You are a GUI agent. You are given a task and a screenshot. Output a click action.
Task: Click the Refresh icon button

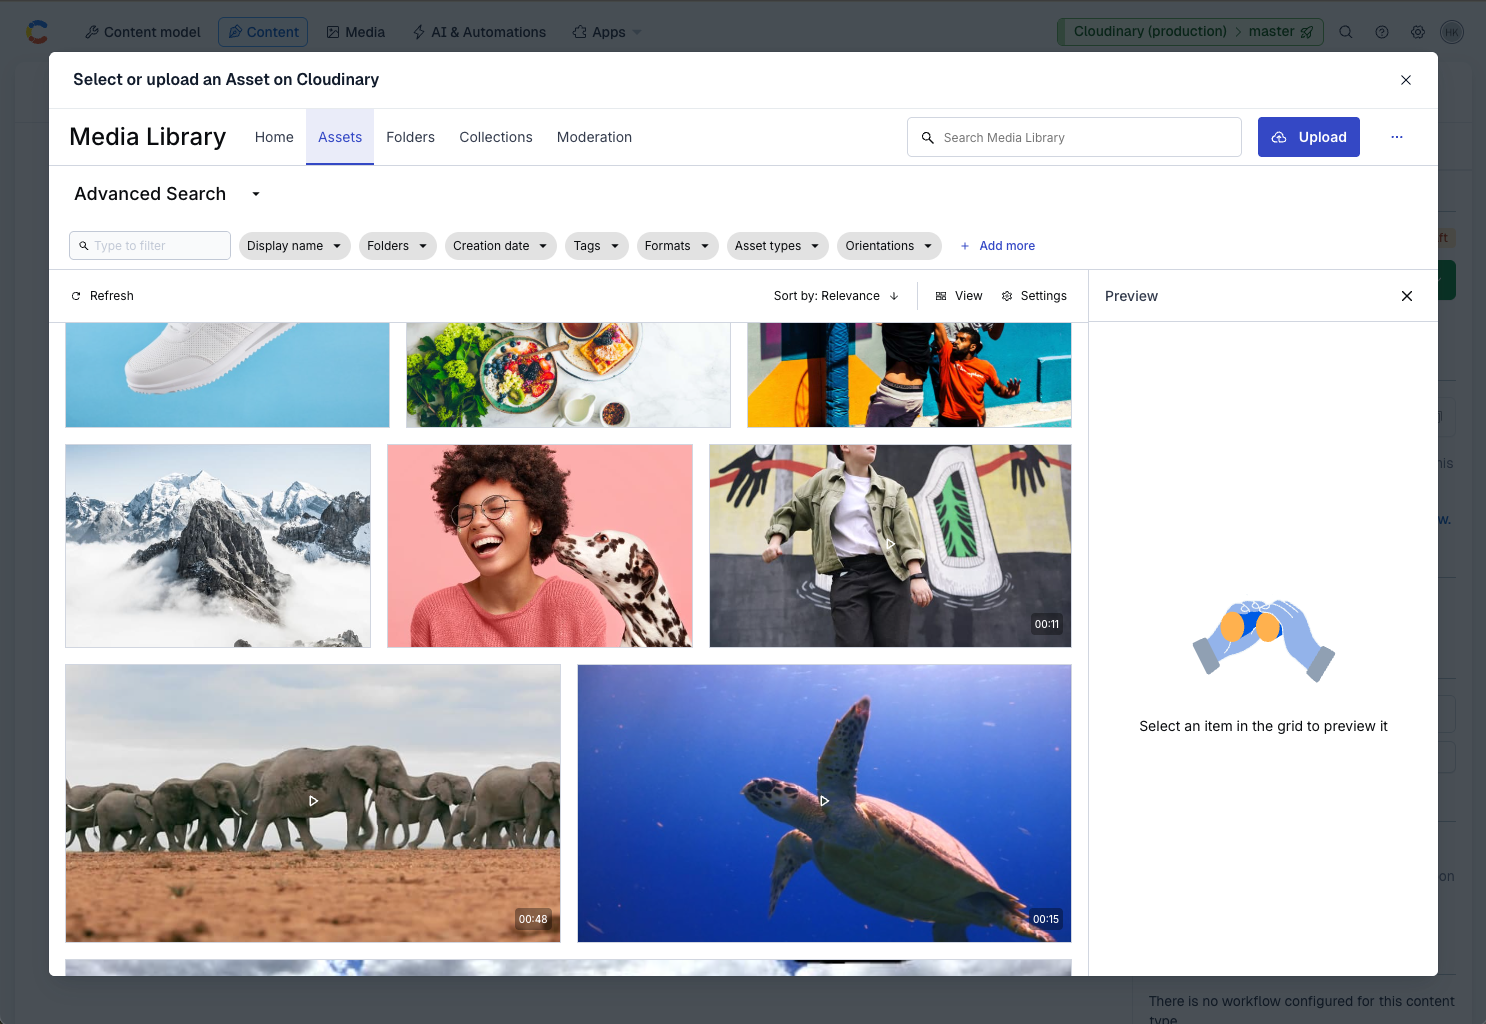[x=76, y=296]
